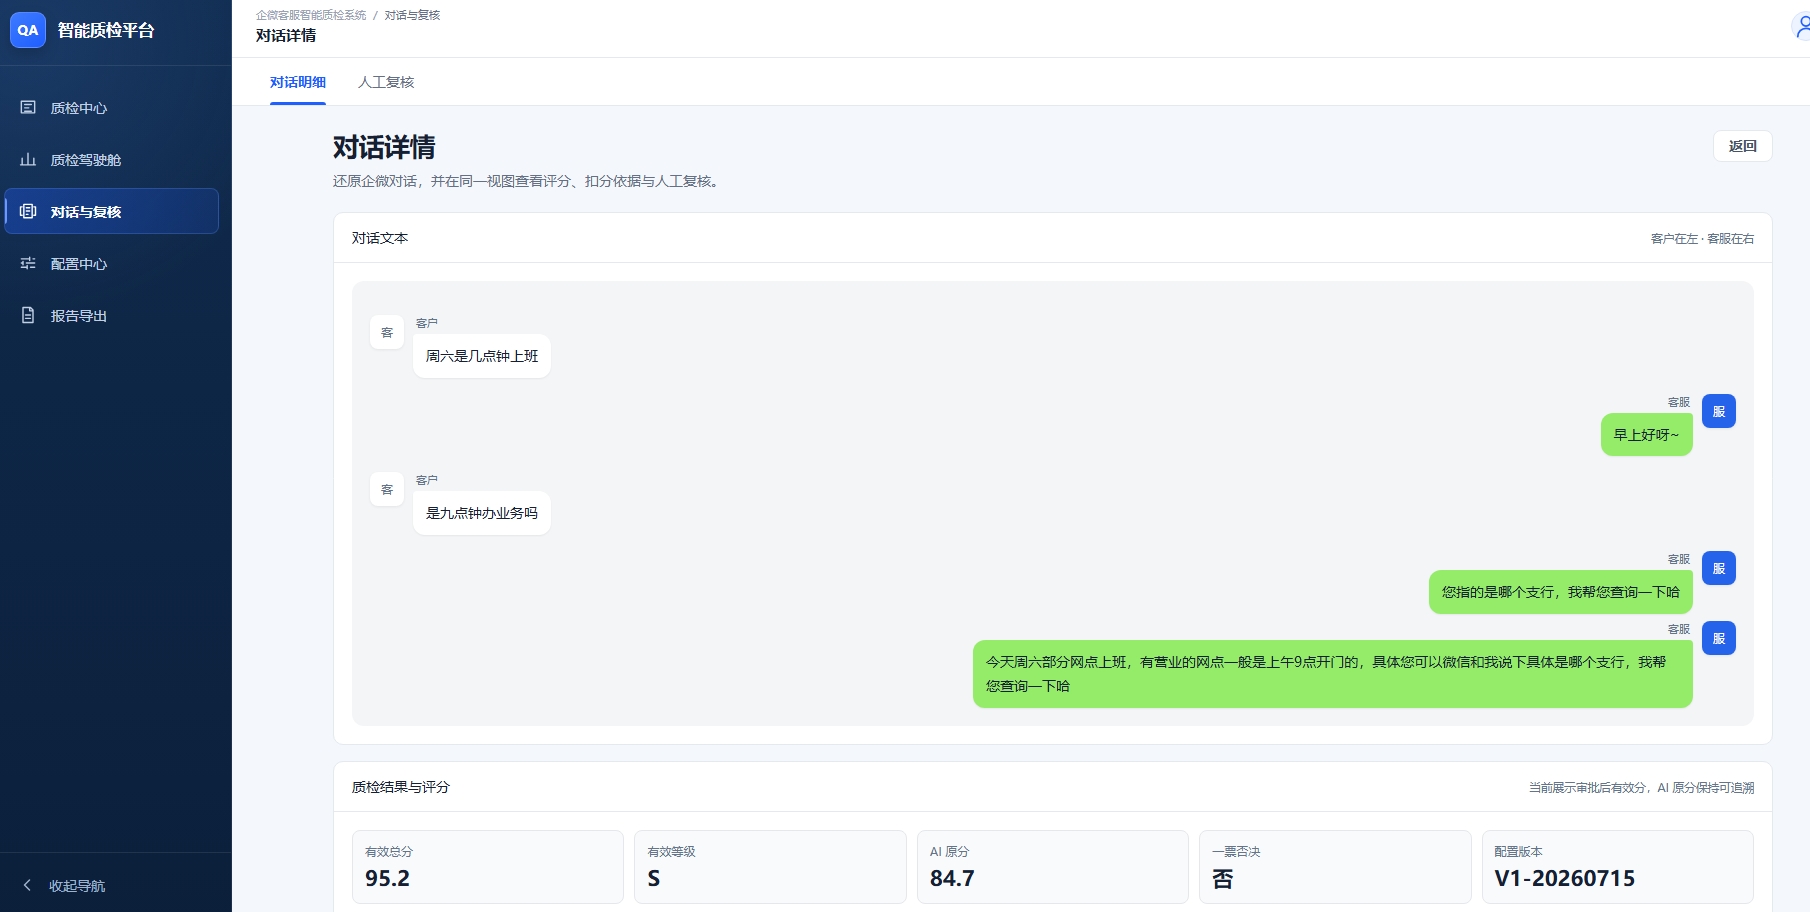Click the 质检中心 sidebar icon
The height and width of the screenshot is (912, 1810).
click(28, 107)
